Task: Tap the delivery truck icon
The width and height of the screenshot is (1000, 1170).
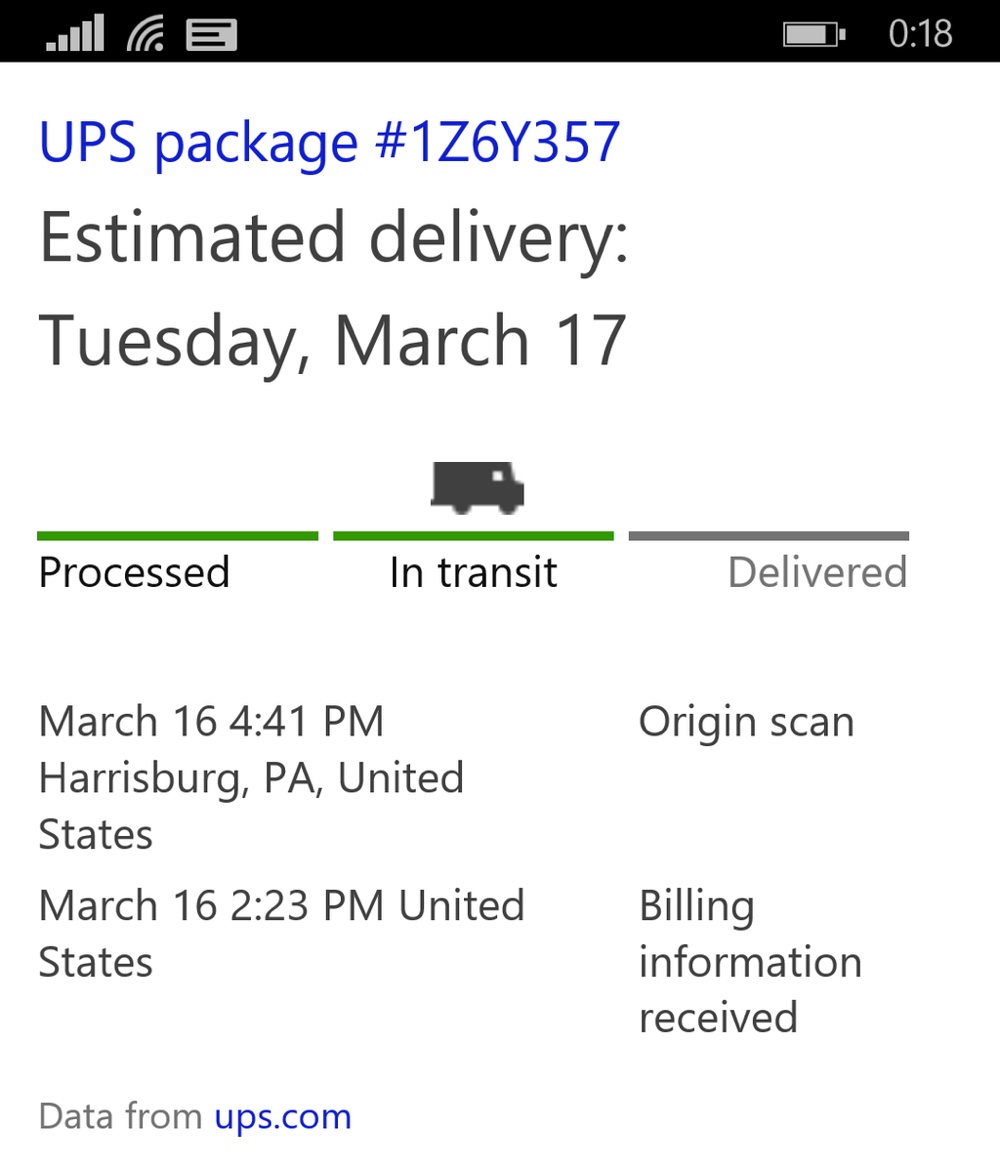Action: [477, 488]
